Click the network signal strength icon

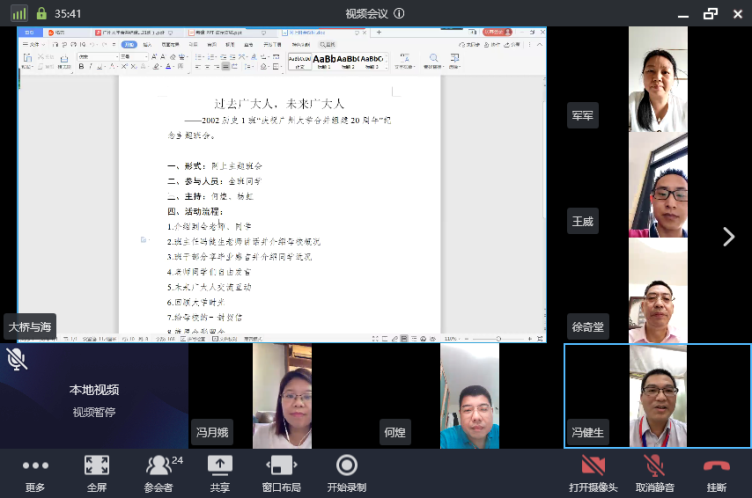coord(19,13)
